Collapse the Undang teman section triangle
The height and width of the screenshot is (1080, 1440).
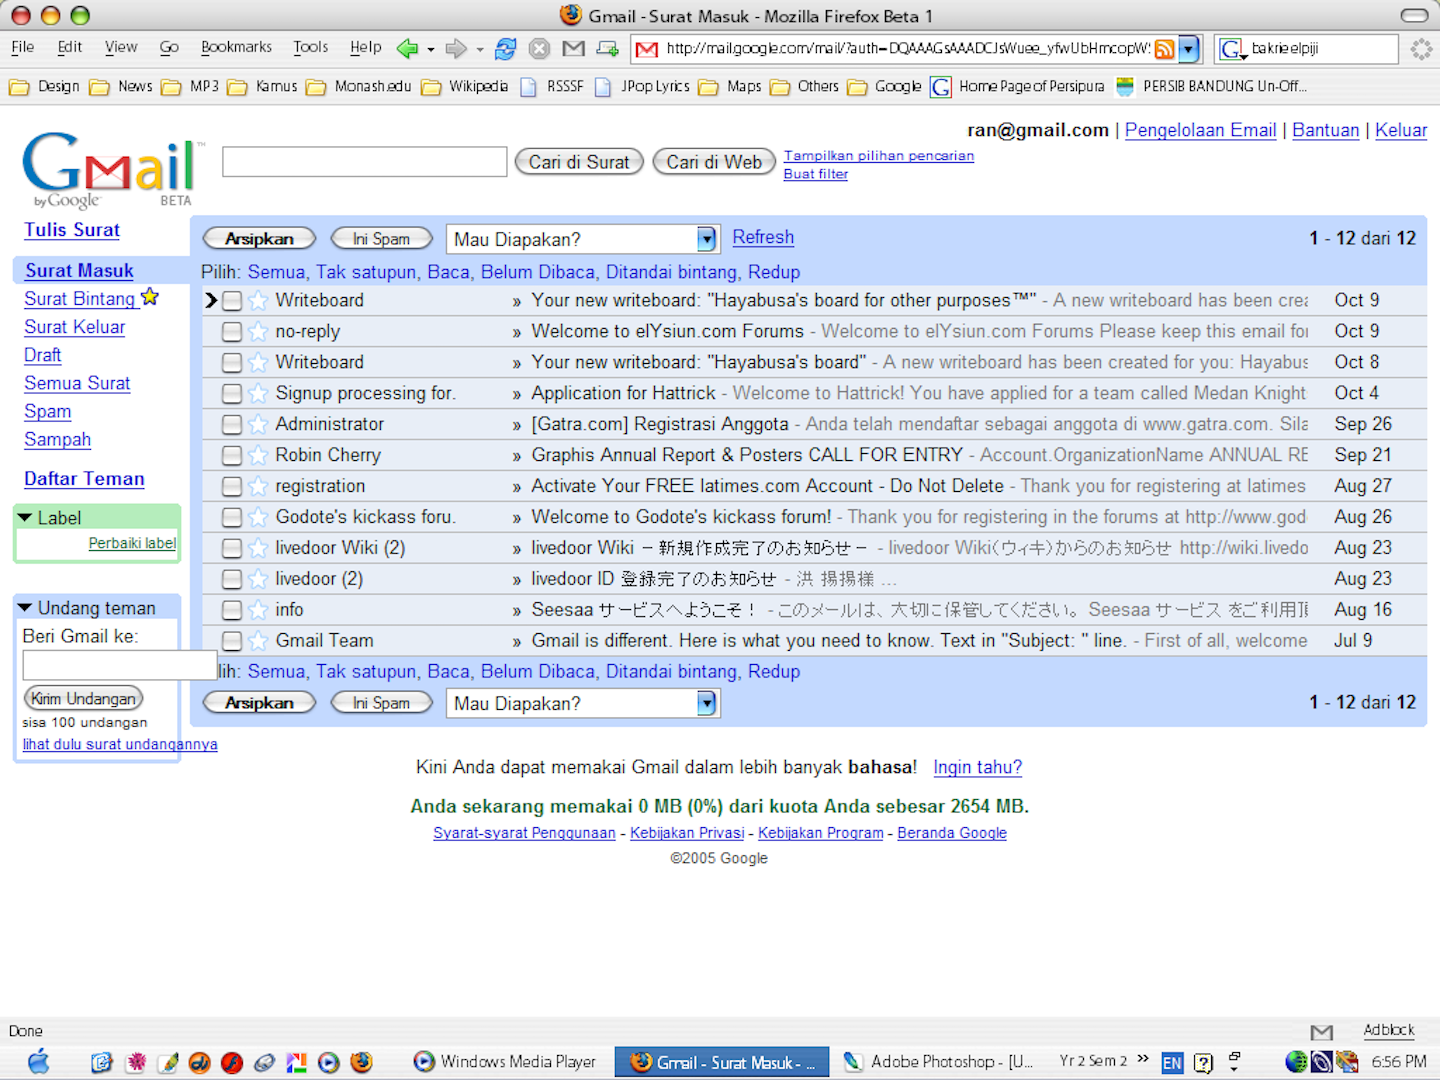click(x=25, y=608)
